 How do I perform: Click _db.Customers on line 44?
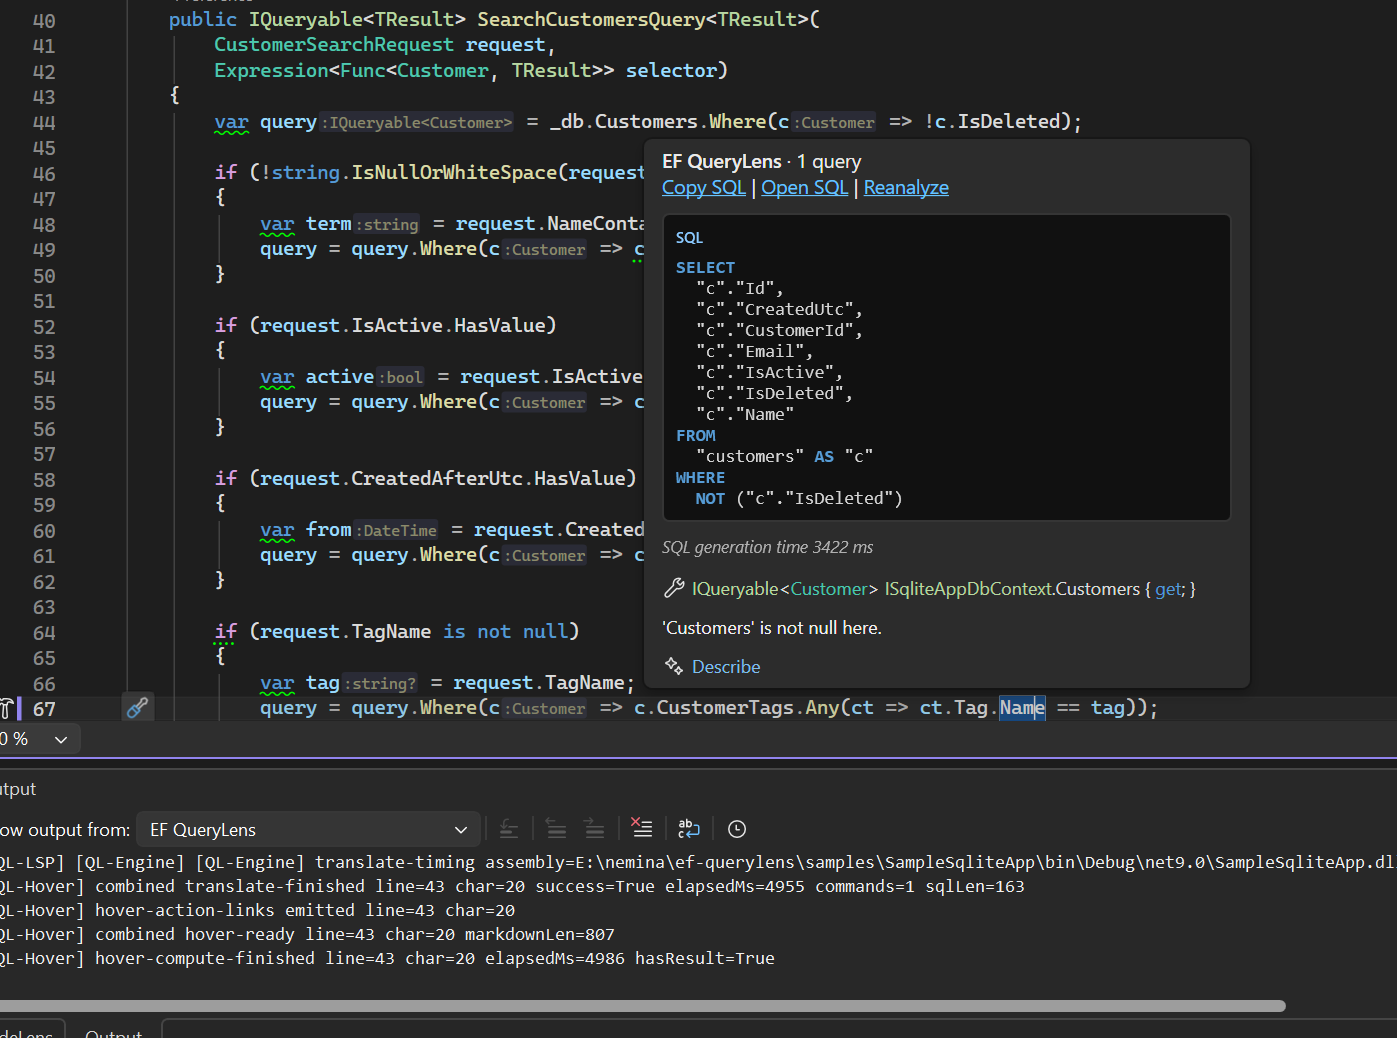(623, 121)
